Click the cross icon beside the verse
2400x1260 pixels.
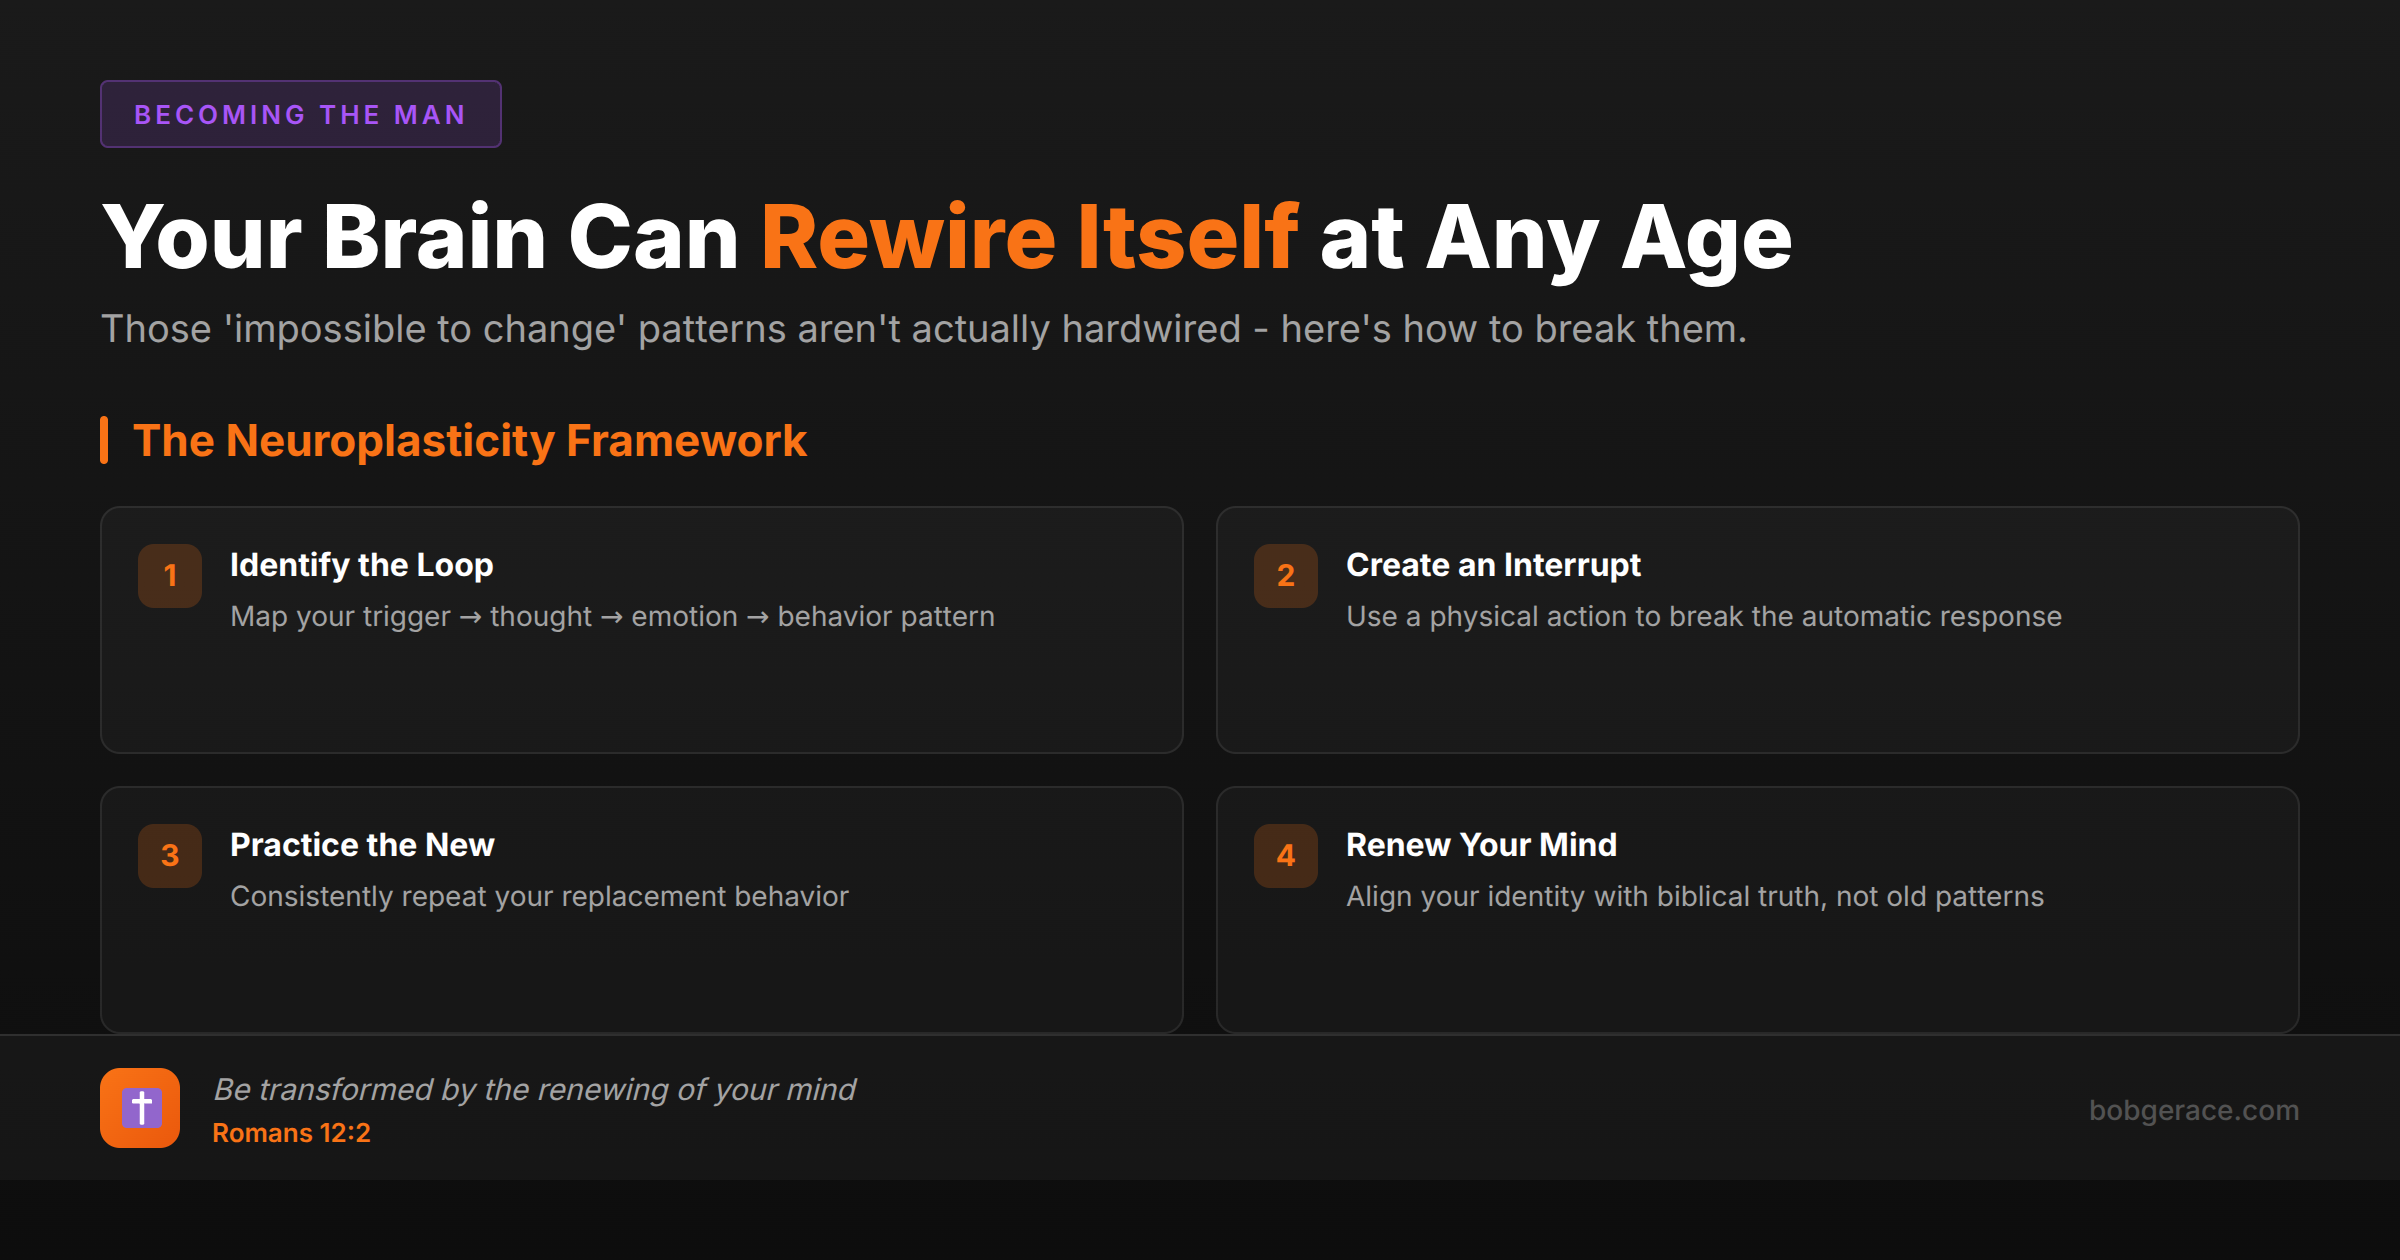pyautogui.click(x=140, y=1108)
